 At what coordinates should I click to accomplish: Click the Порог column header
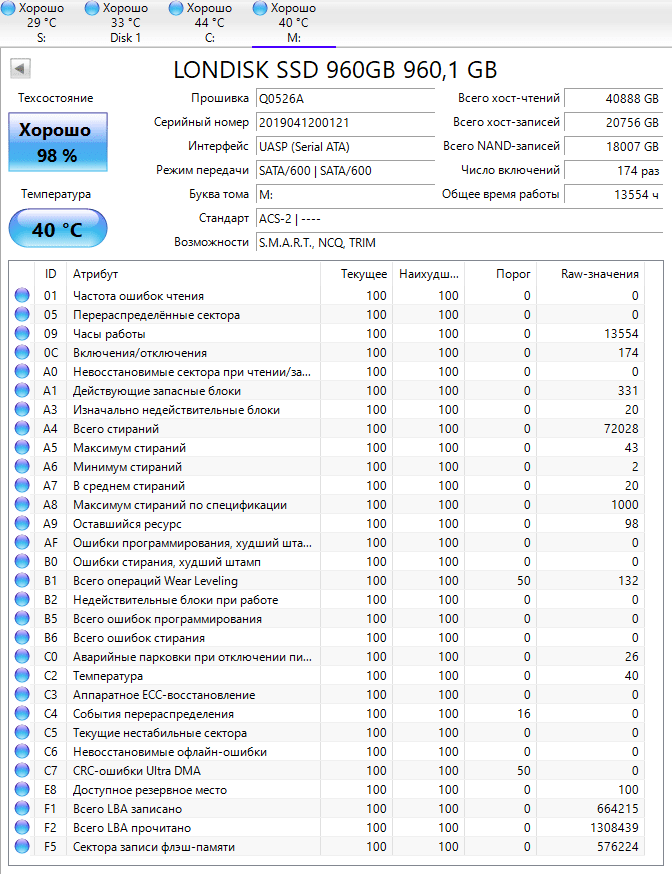(500, 274)
